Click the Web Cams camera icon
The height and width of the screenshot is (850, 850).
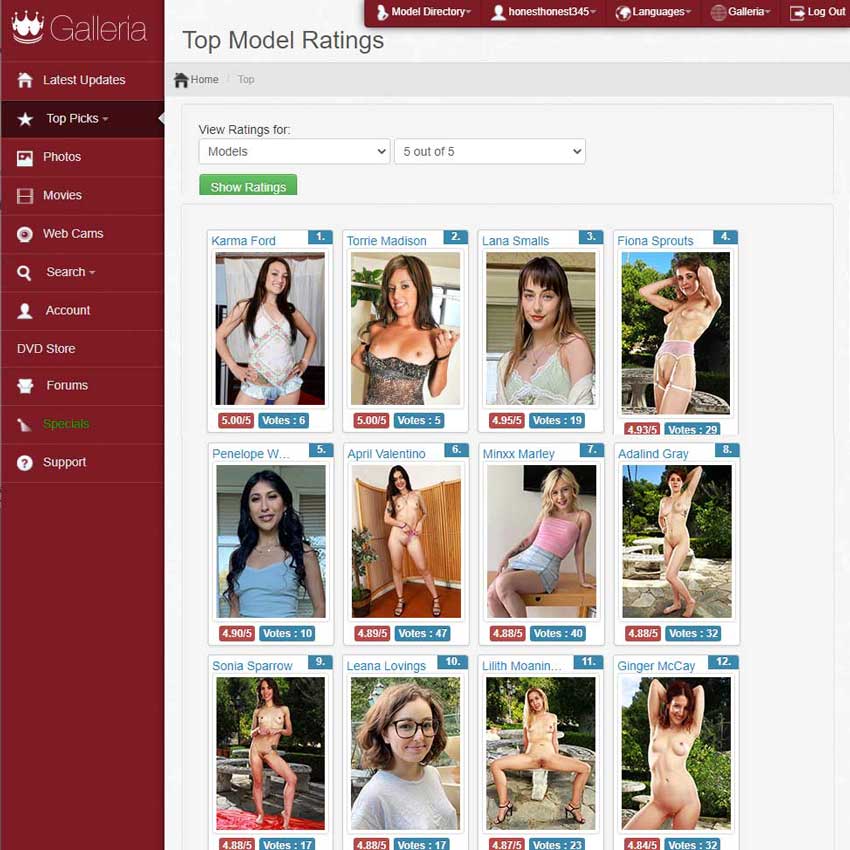25,234
